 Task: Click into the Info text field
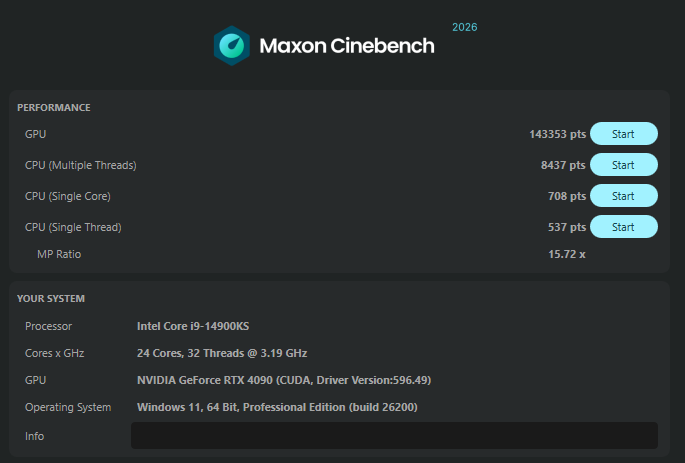point(394,435)
